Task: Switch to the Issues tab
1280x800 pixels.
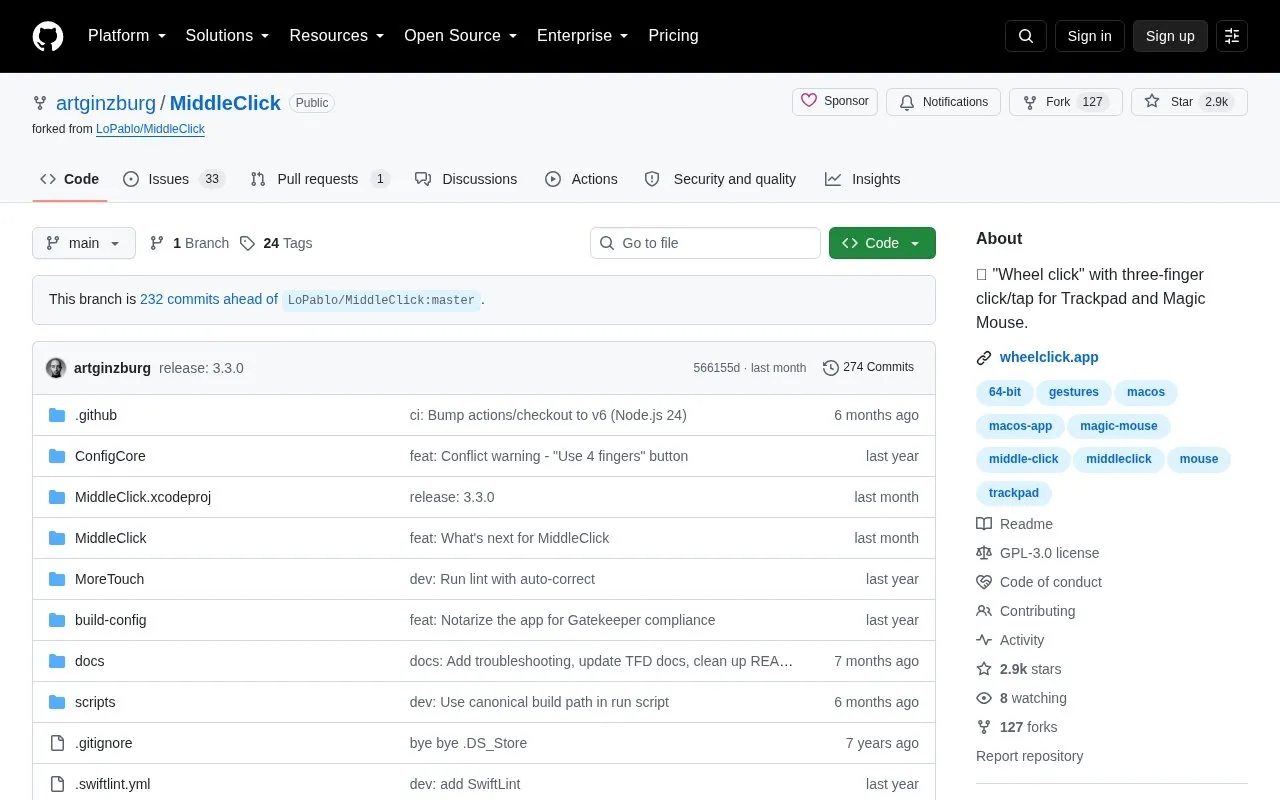Action: pyautogui.click(x=174, y=179)
